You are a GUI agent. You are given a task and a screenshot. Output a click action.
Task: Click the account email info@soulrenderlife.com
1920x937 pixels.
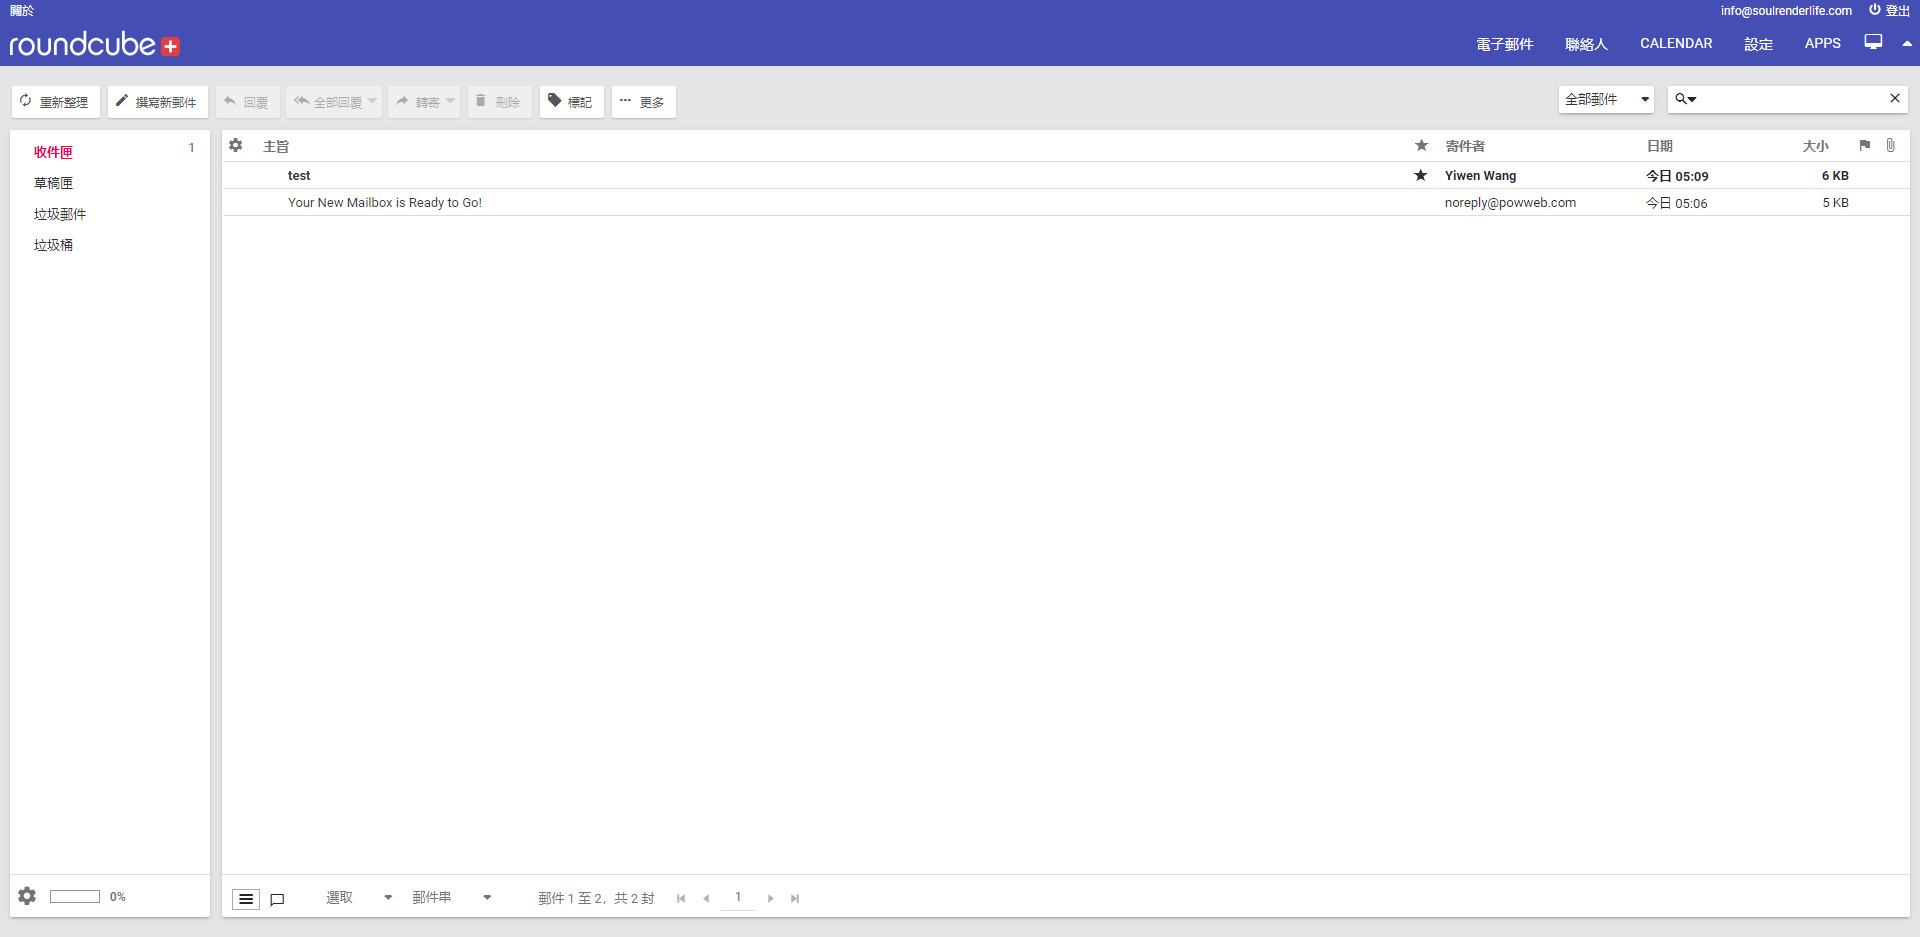coord(1786,11)
